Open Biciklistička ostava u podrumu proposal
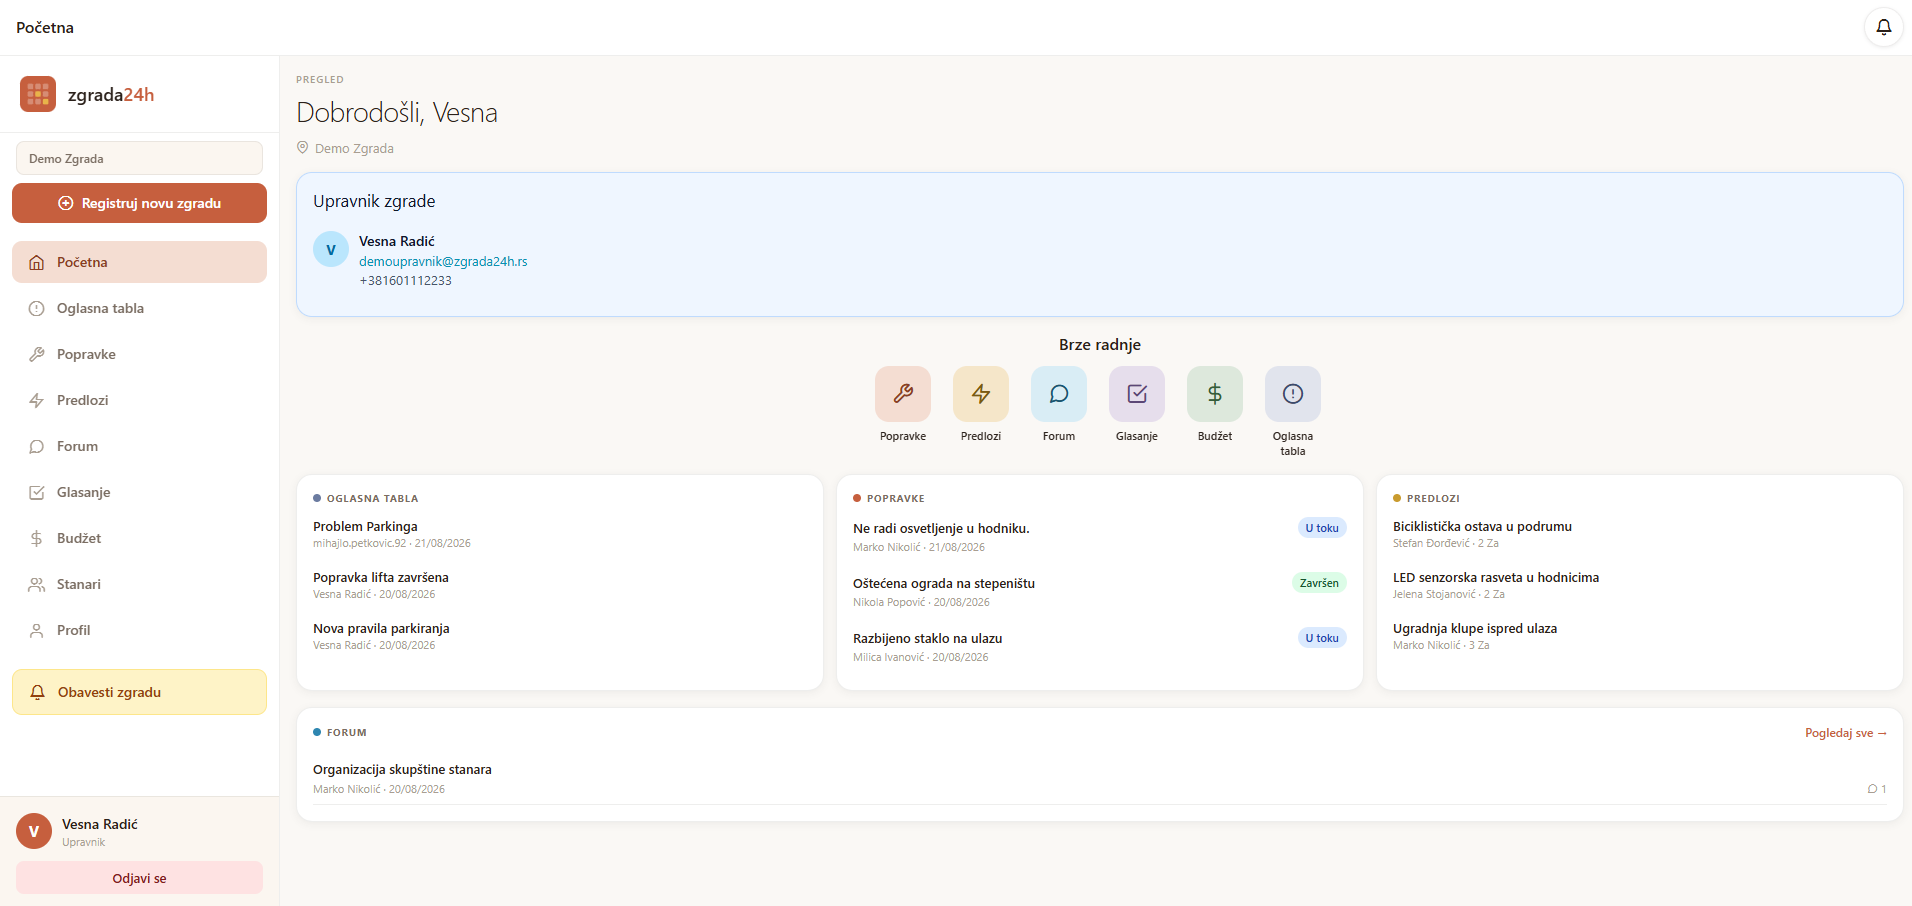This screenshot has height=906, width=1912. tap(1482, 526)
